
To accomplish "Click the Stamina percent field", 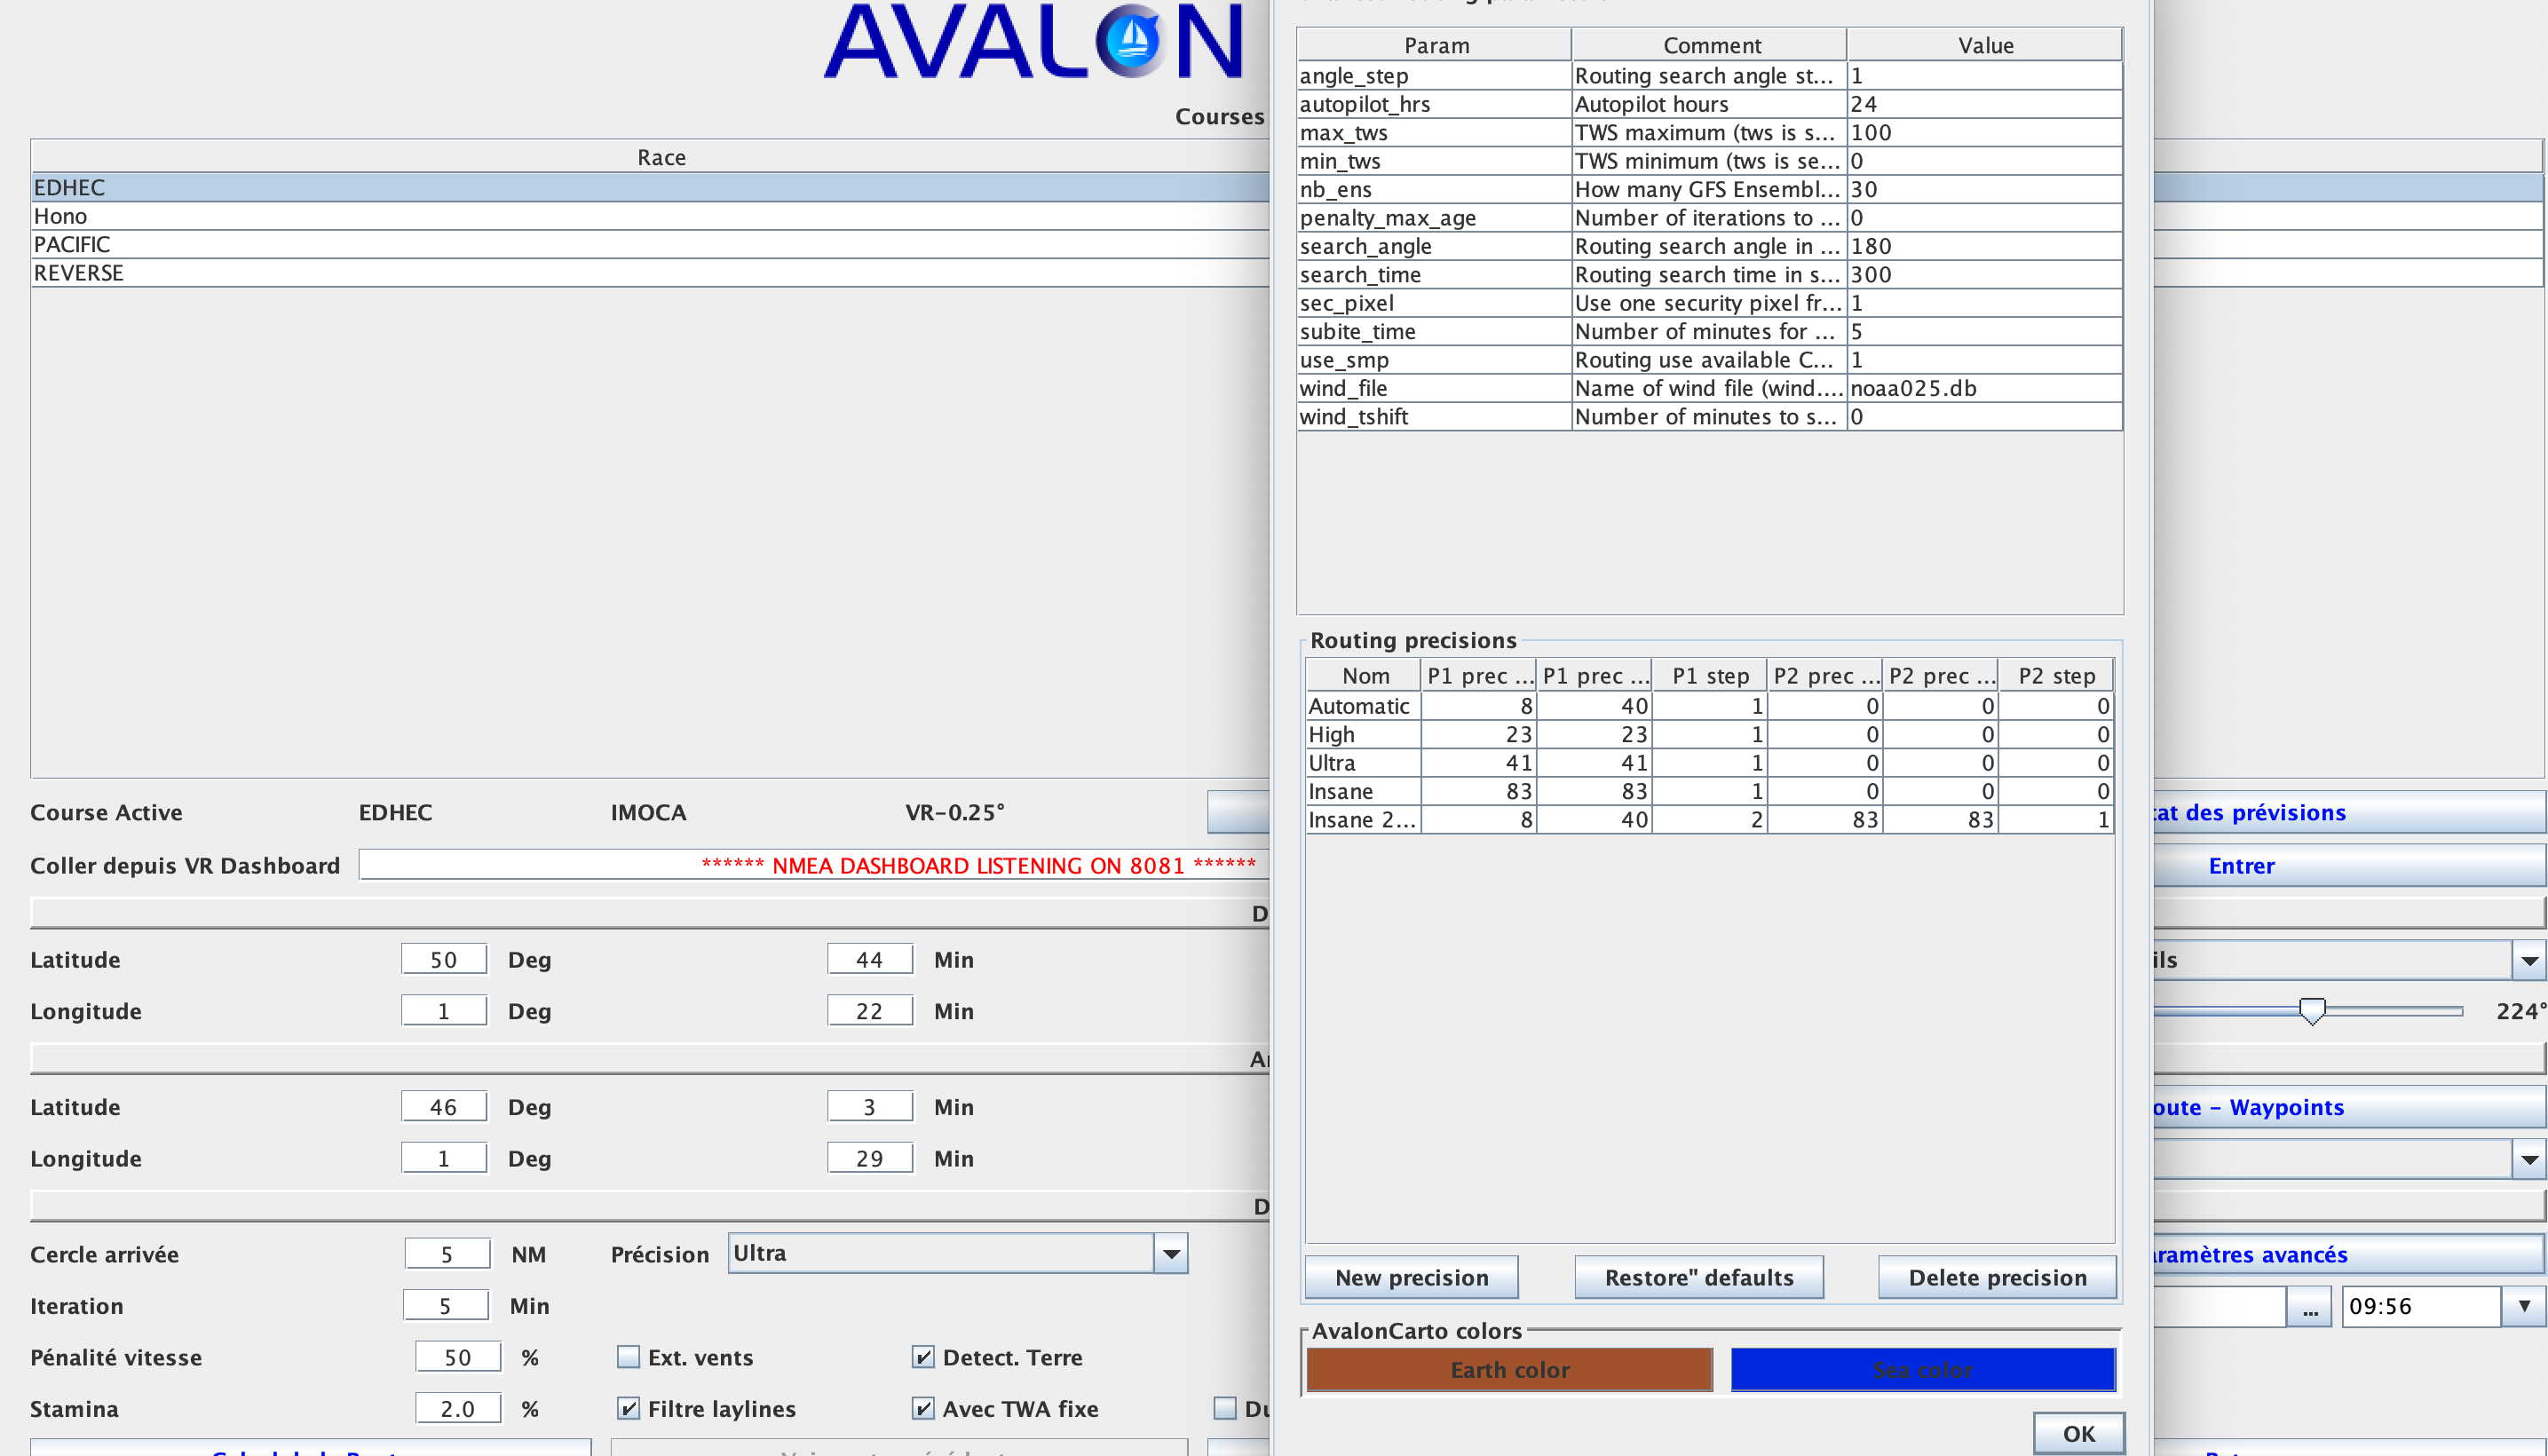I will [x=458, y=1408].
